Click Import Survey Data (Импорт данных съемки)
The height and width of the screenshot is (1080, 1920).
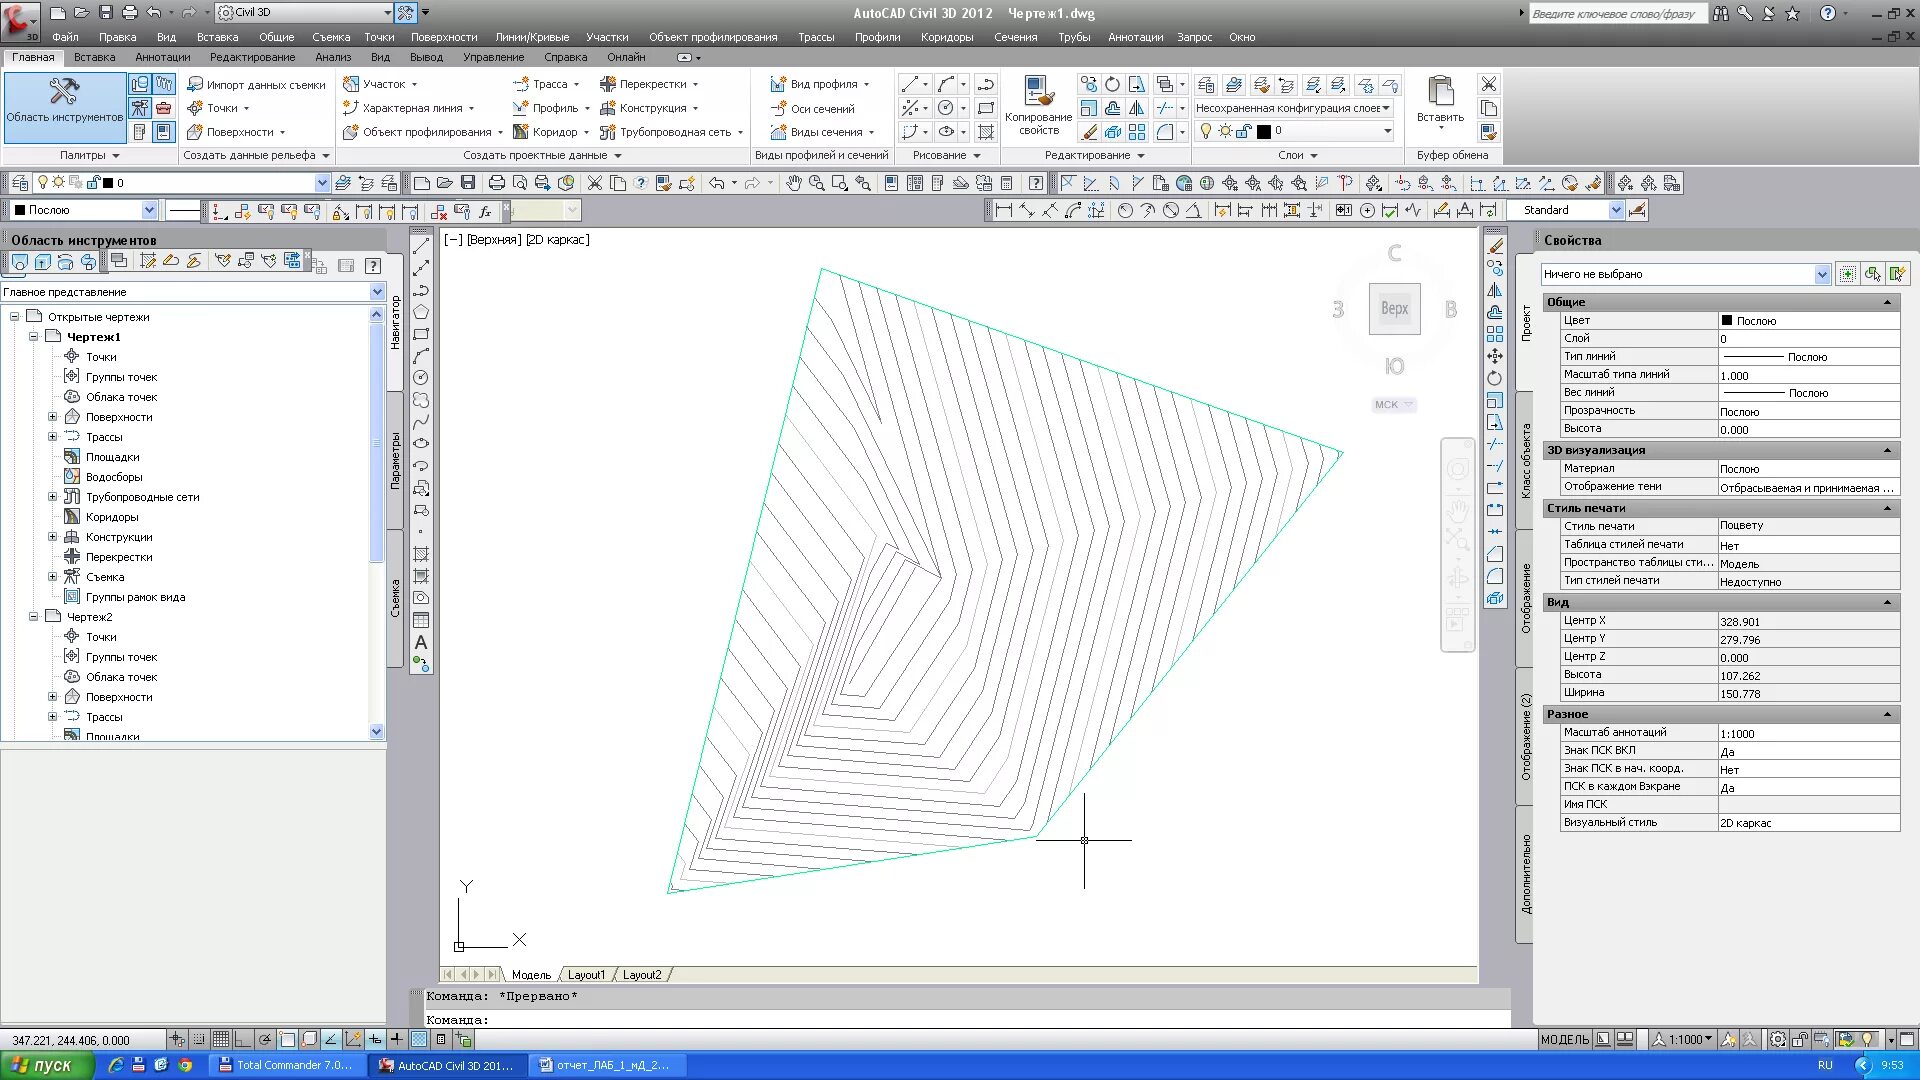click(x=257, y=85)
